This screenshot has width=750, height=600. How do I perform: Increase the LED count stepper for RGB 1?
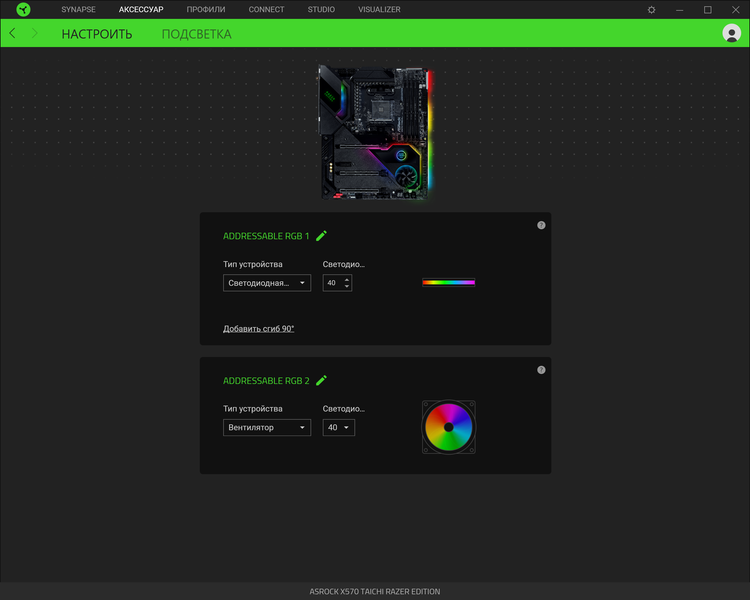pos(347,279)
